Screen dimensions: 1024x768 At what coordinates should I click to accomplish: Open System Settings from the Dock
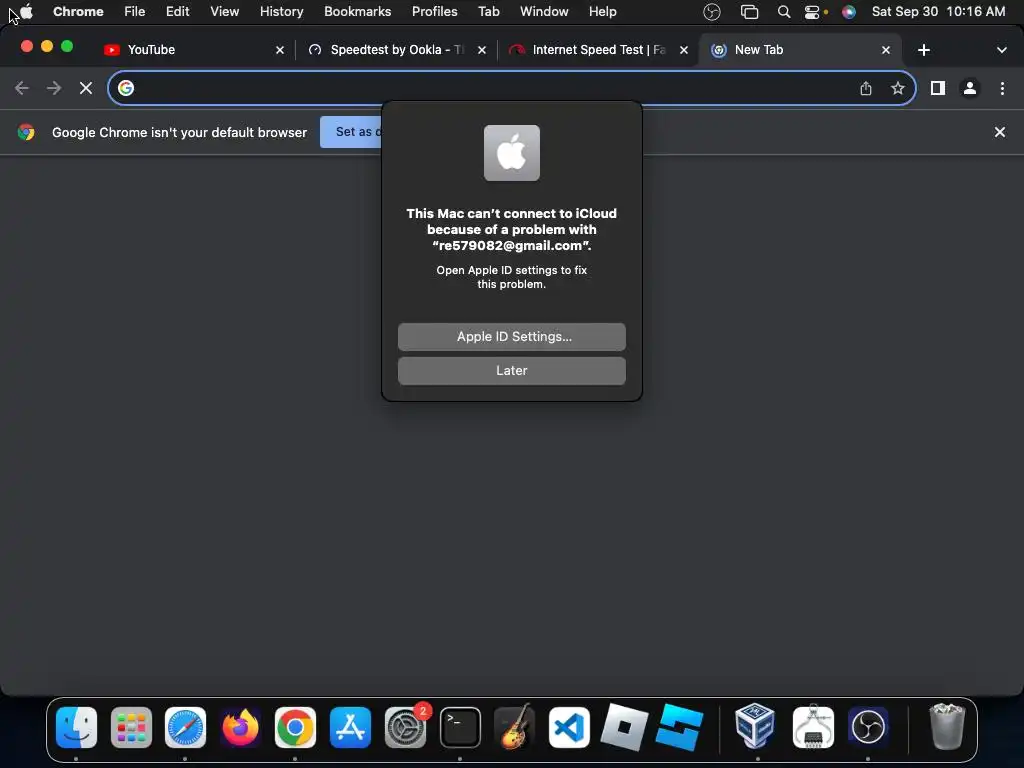tap(406, 727)
